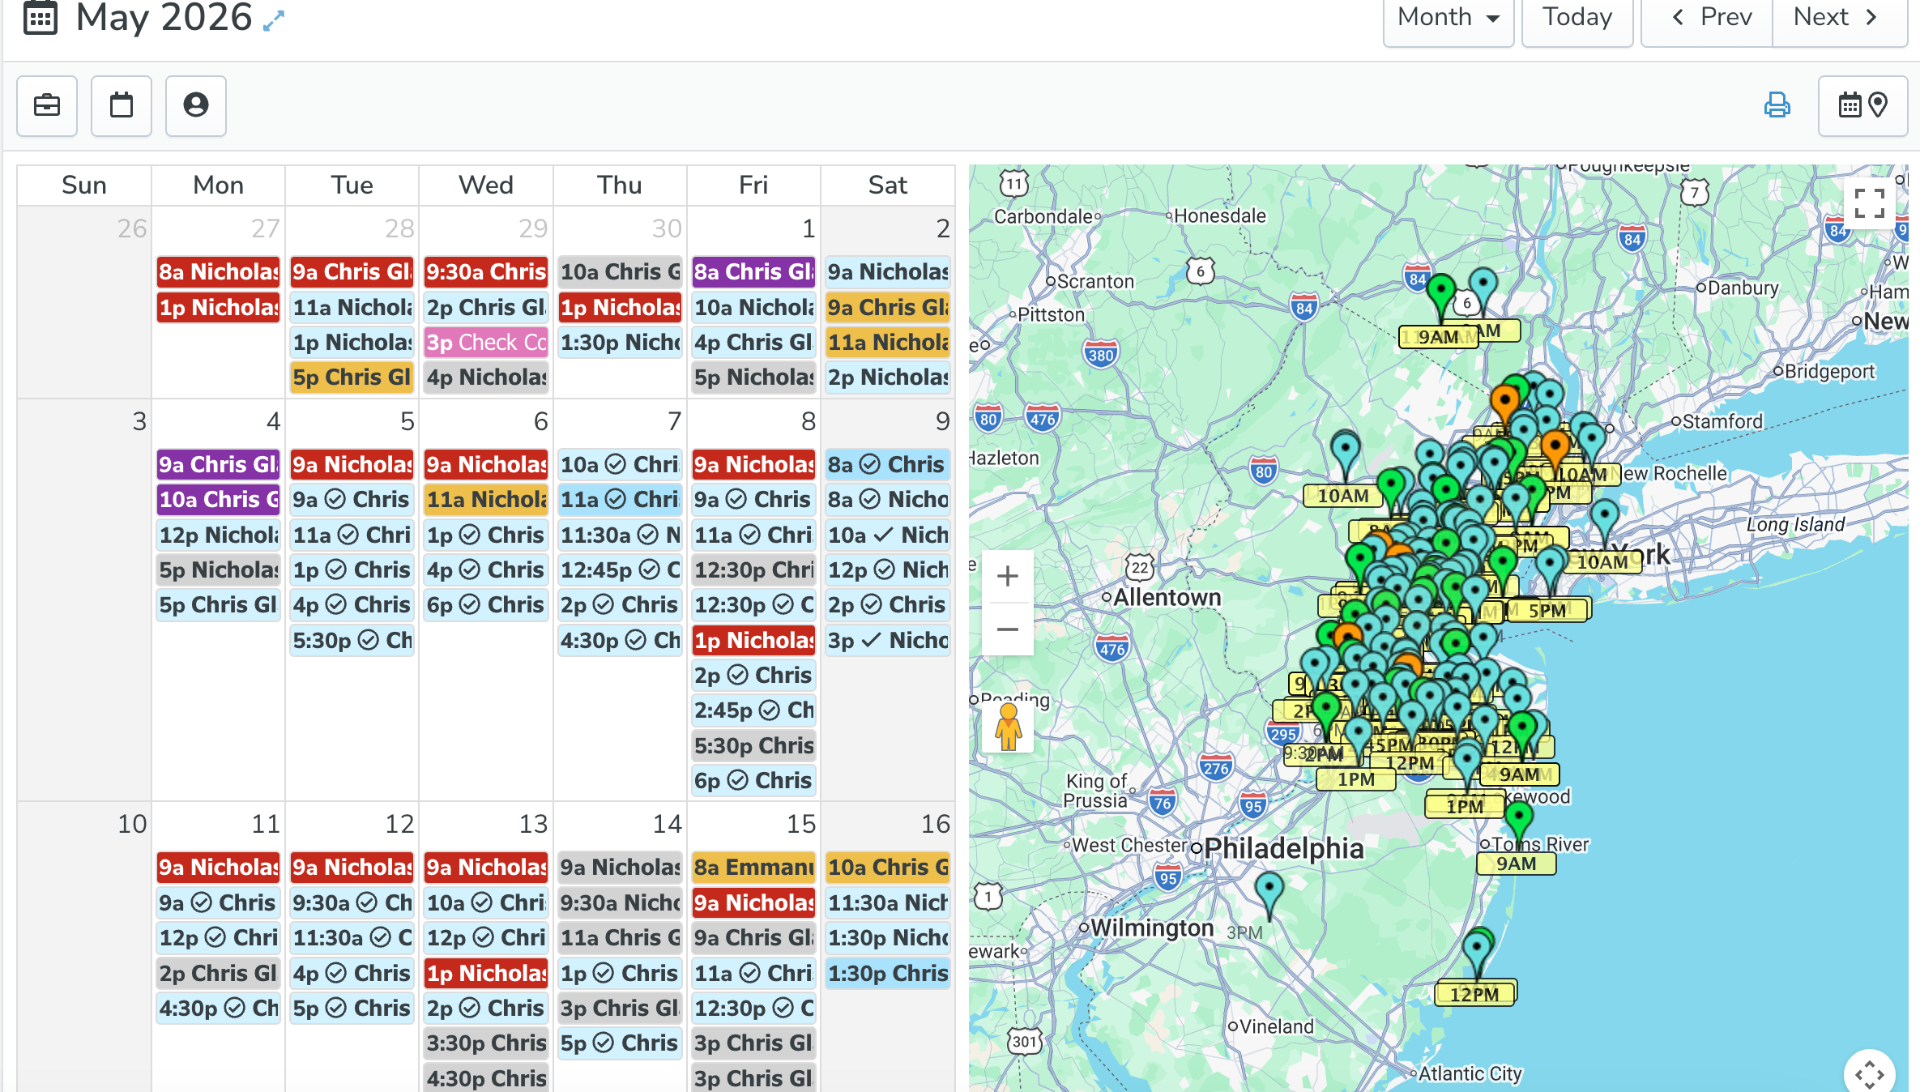The height and width of the screenshot is (1092, 1920).
Task: Open the 3p Chris Gl event on May 14
Action: point(620,1009)
